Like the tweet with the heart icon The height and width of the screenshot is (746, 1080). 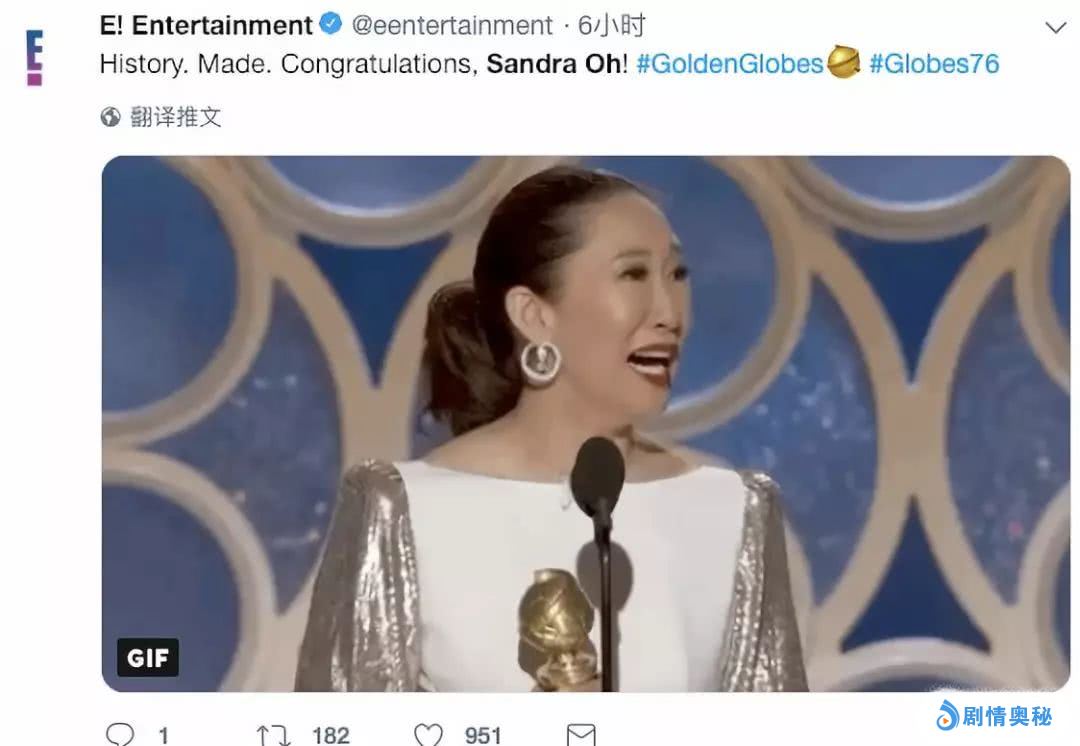point(428,735)
